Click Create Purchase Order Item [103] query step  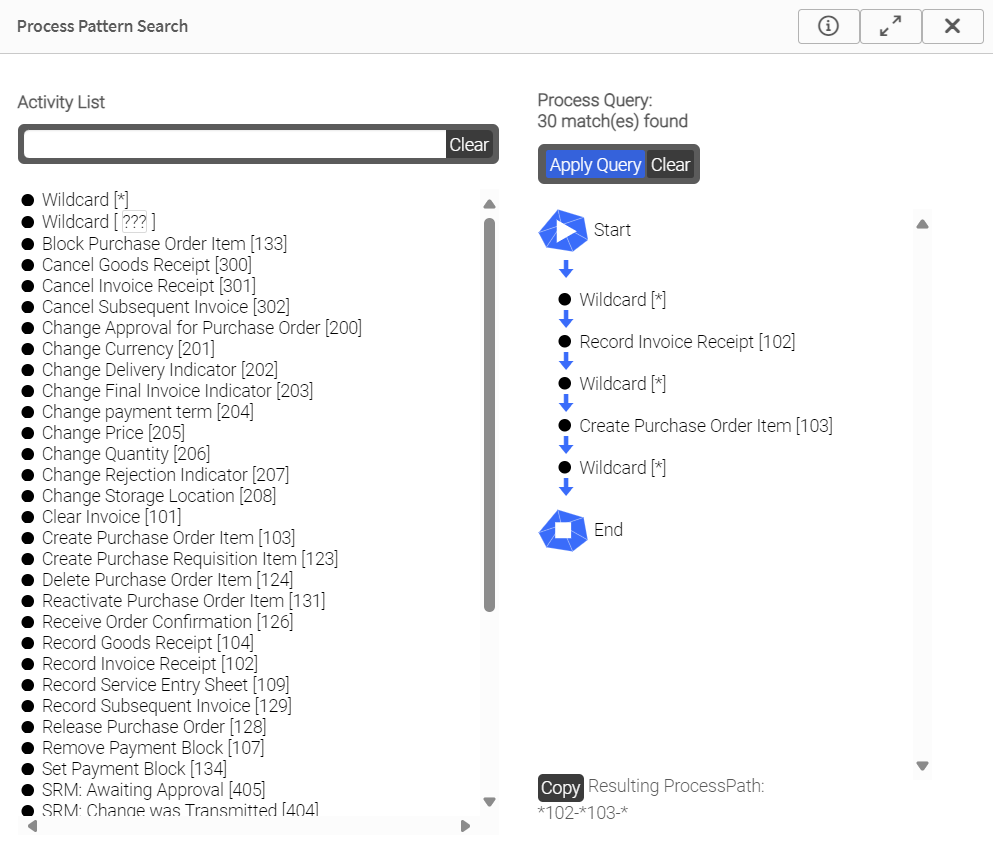(706, 426)
